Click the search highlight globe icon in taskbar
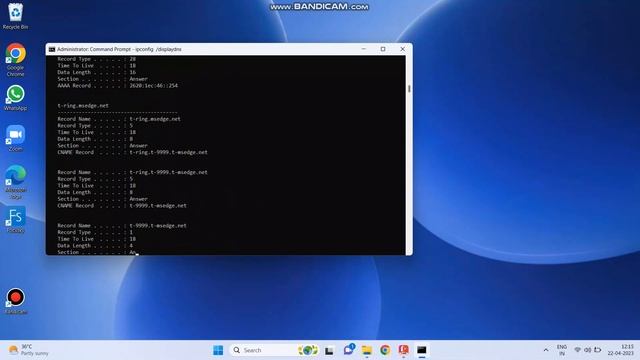Image resolution: width=640 pixels, height=360 pixels. click(308, 350)
